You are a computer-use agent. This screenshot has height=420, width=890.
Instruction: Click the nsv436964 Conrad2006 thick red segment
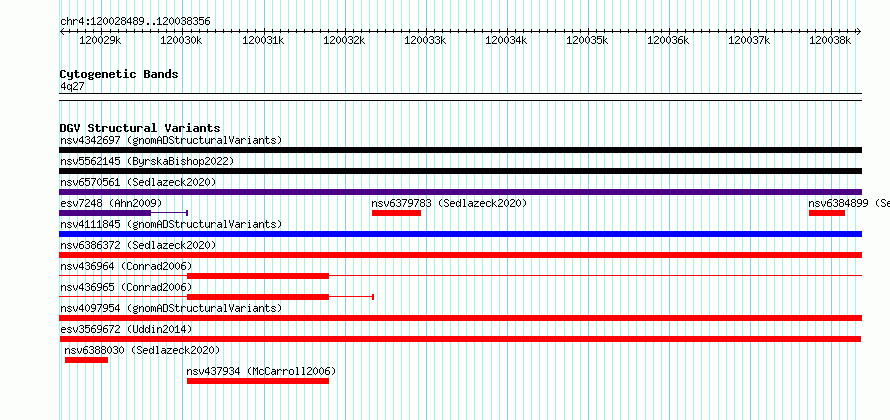(x=258, y=276)
